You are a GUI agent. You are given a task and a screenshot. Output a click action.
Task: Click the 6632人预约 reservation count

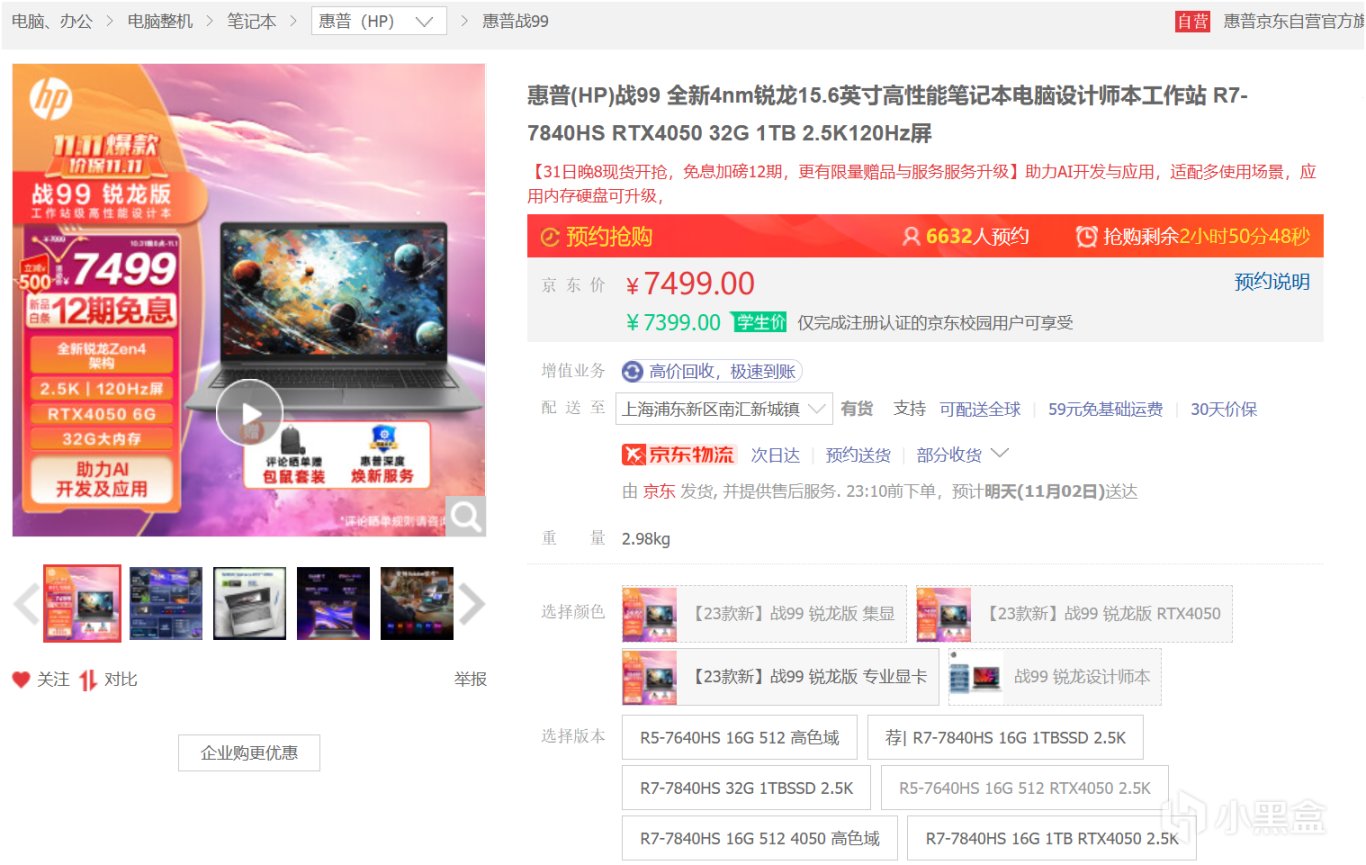(x=977, y=237)
